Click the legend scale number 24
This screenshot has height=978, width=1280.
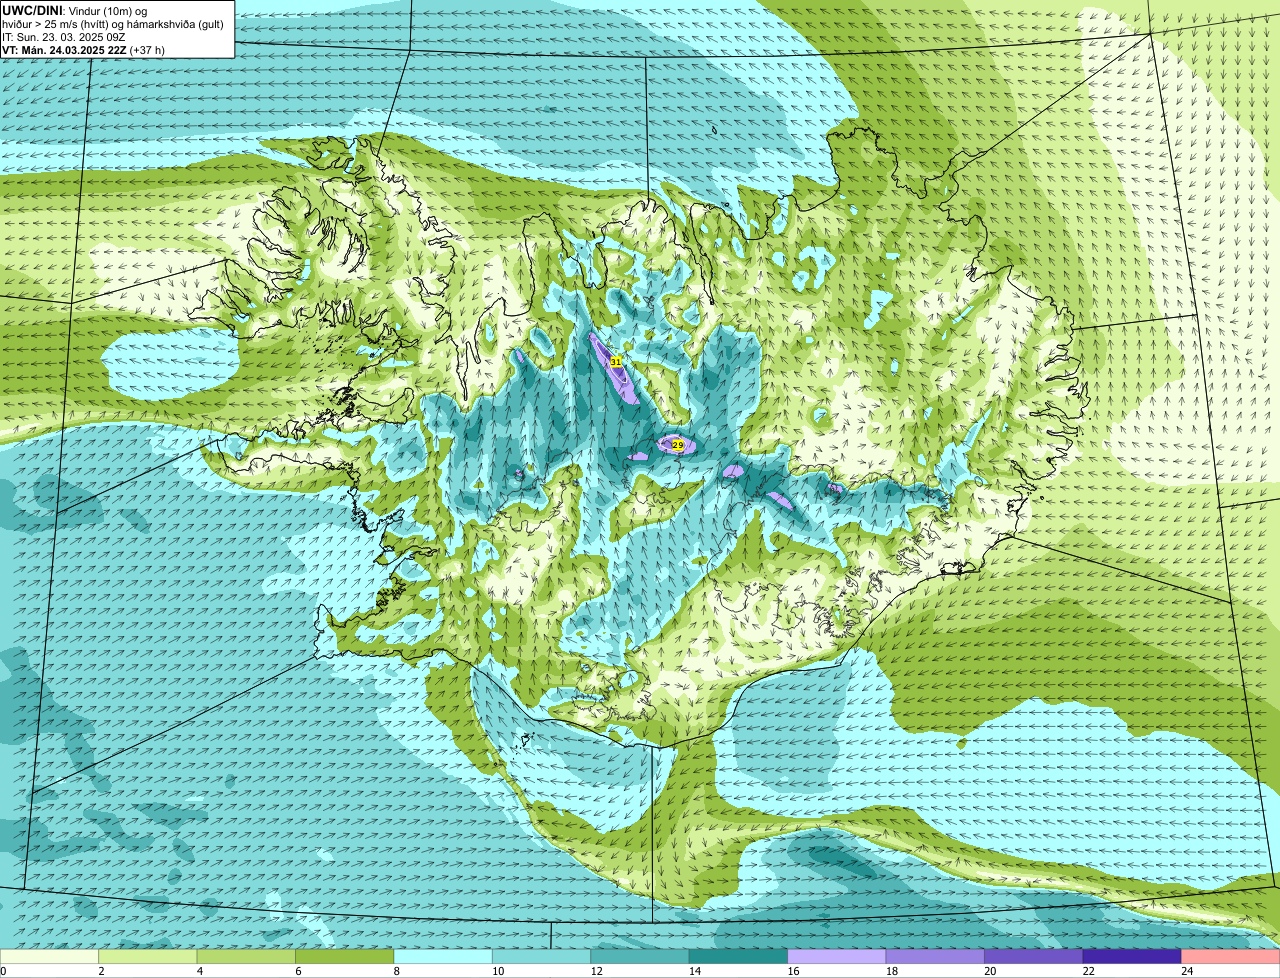tap(1187, 971)
